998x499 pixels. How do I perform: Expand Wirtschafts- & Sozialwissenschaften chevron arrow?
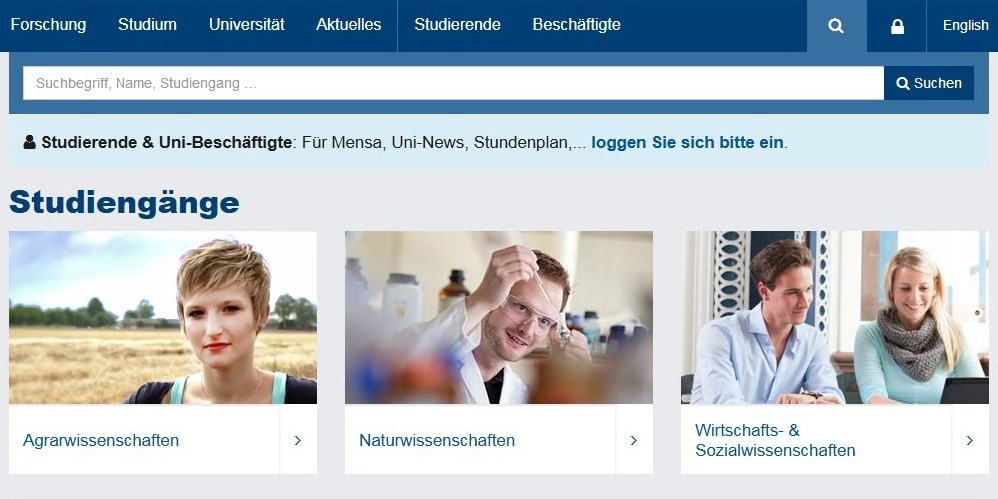[970, 440]
